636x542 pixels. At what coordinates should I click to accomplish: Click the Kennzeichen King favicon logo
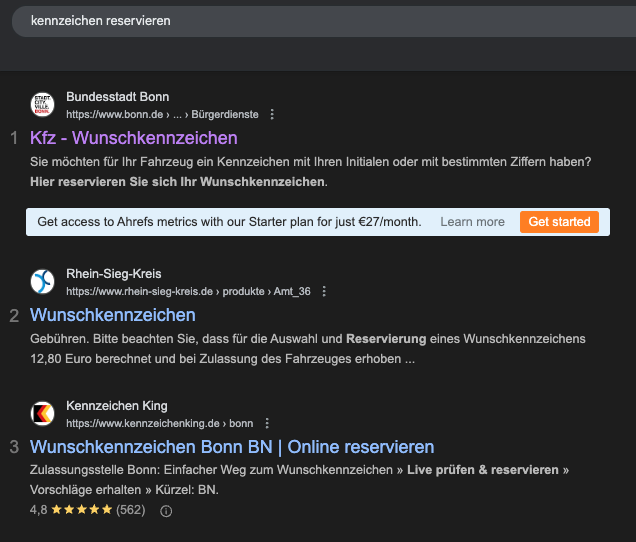click(43, 414)
